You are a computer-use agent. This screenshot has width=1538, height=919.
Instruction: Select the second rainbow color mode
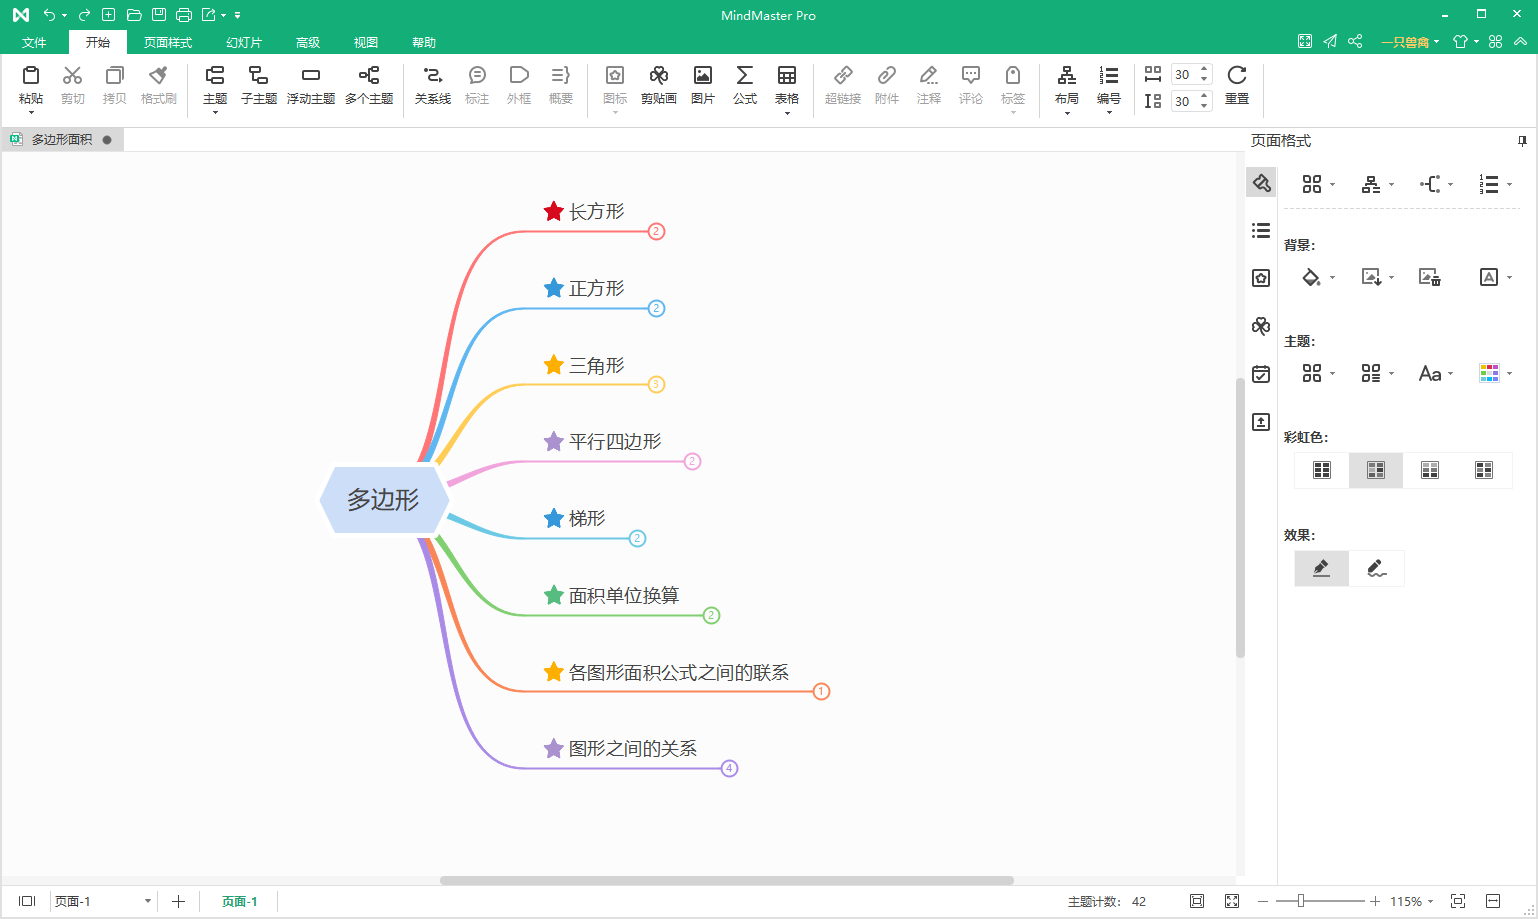pyautogui.click(x=1376, y=470)
